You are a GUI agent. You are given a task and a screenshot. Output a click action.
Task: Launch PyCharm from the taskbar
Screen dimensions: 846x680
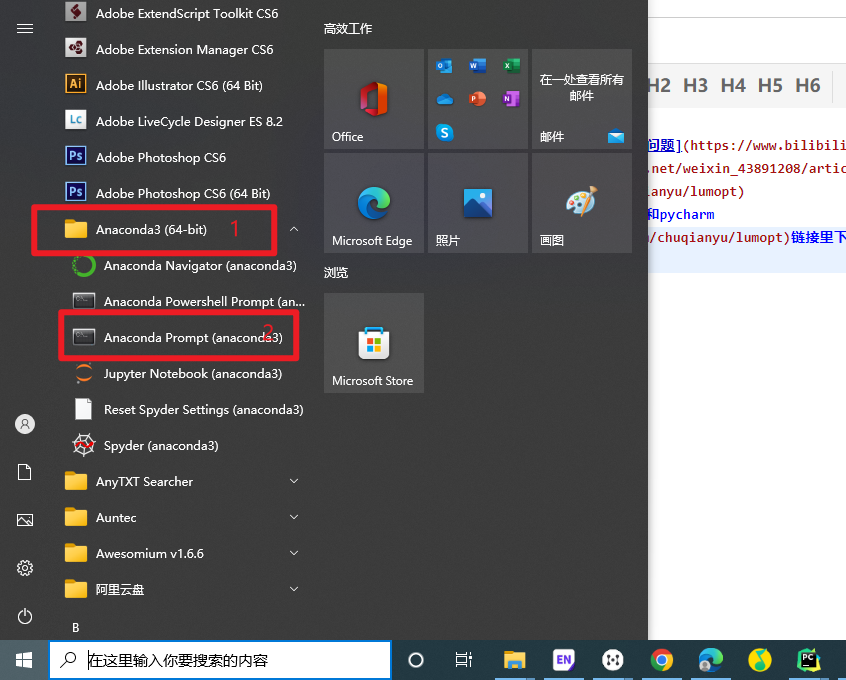pos(808,660)
